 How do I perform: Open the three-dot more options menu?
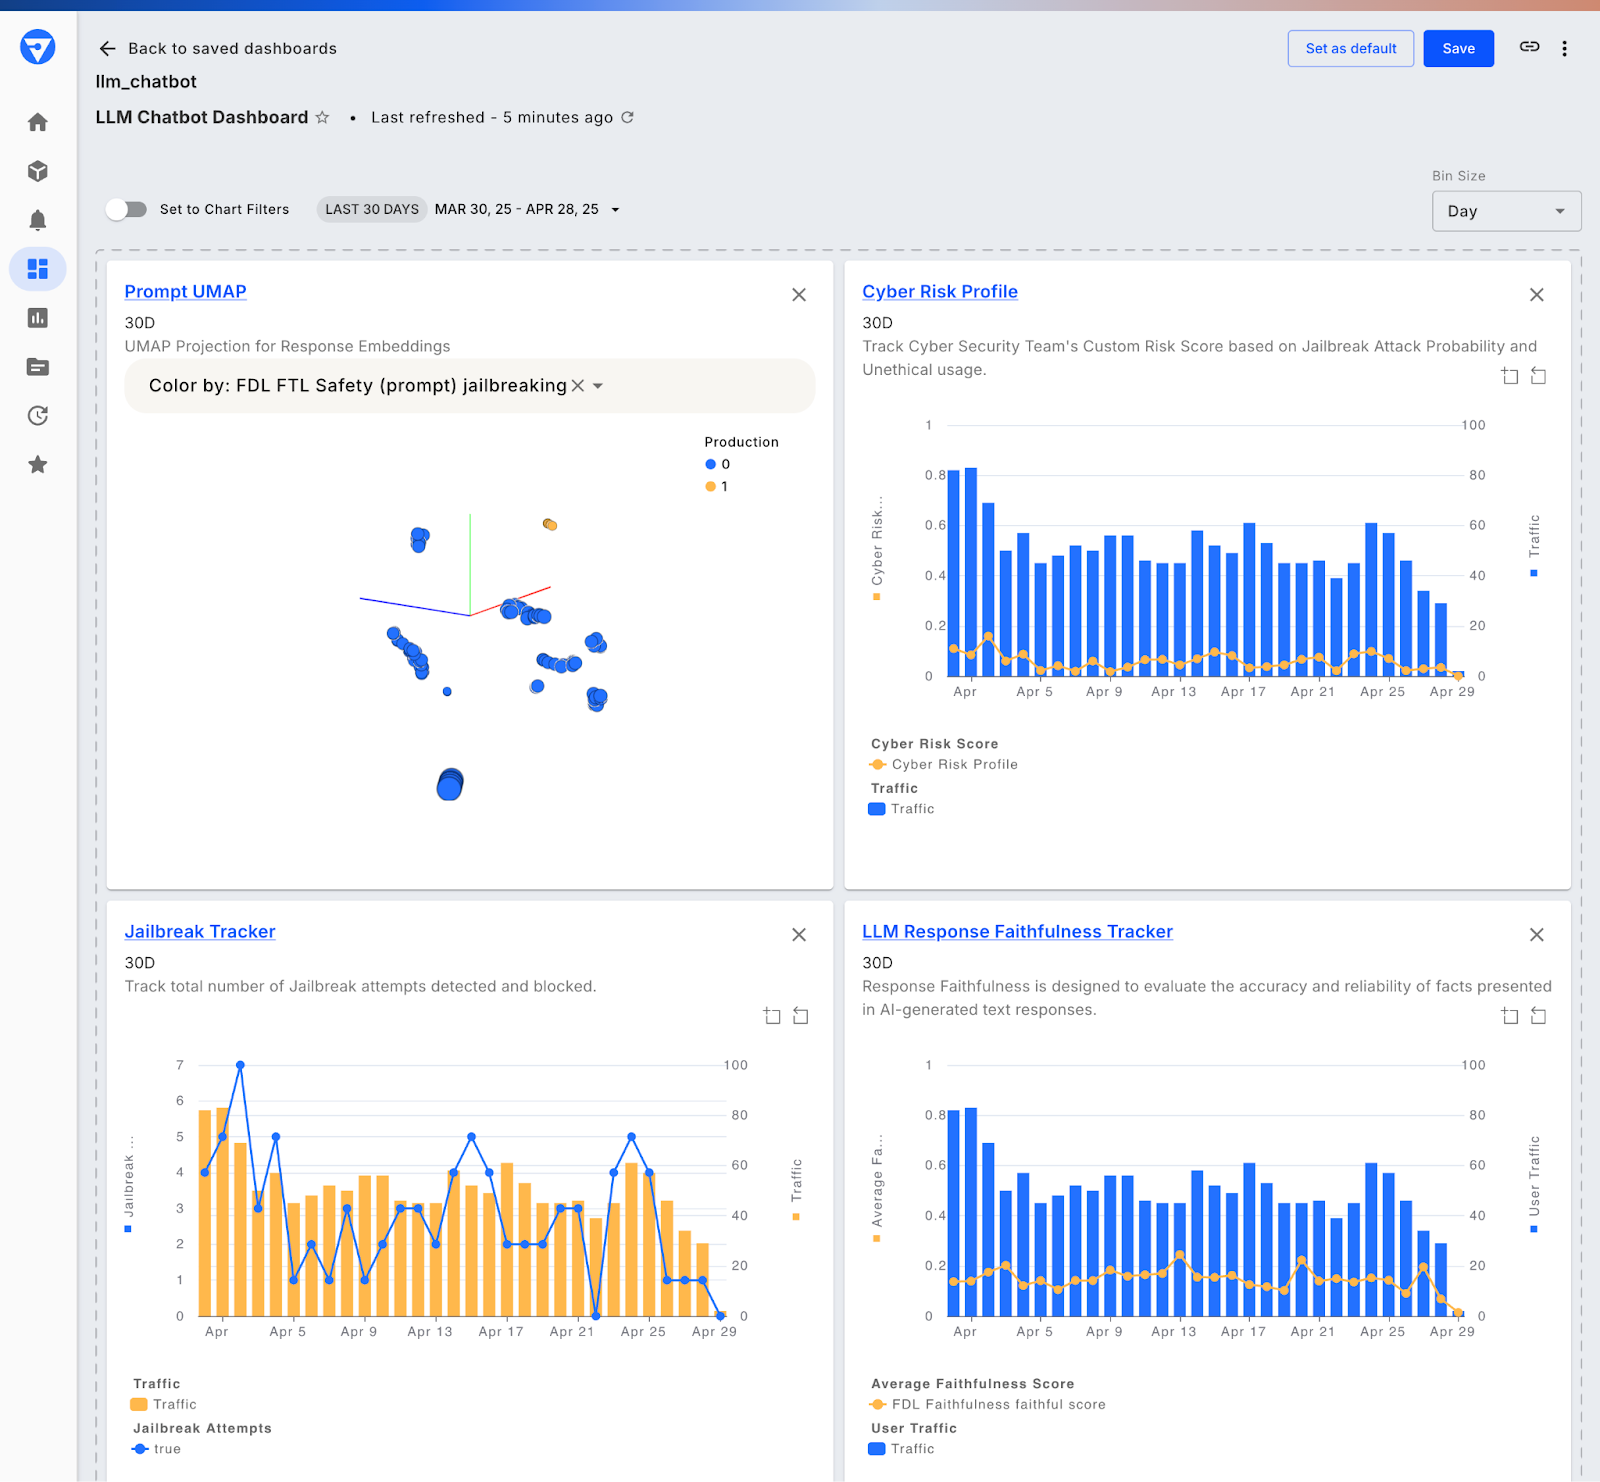click(1564, 49)
